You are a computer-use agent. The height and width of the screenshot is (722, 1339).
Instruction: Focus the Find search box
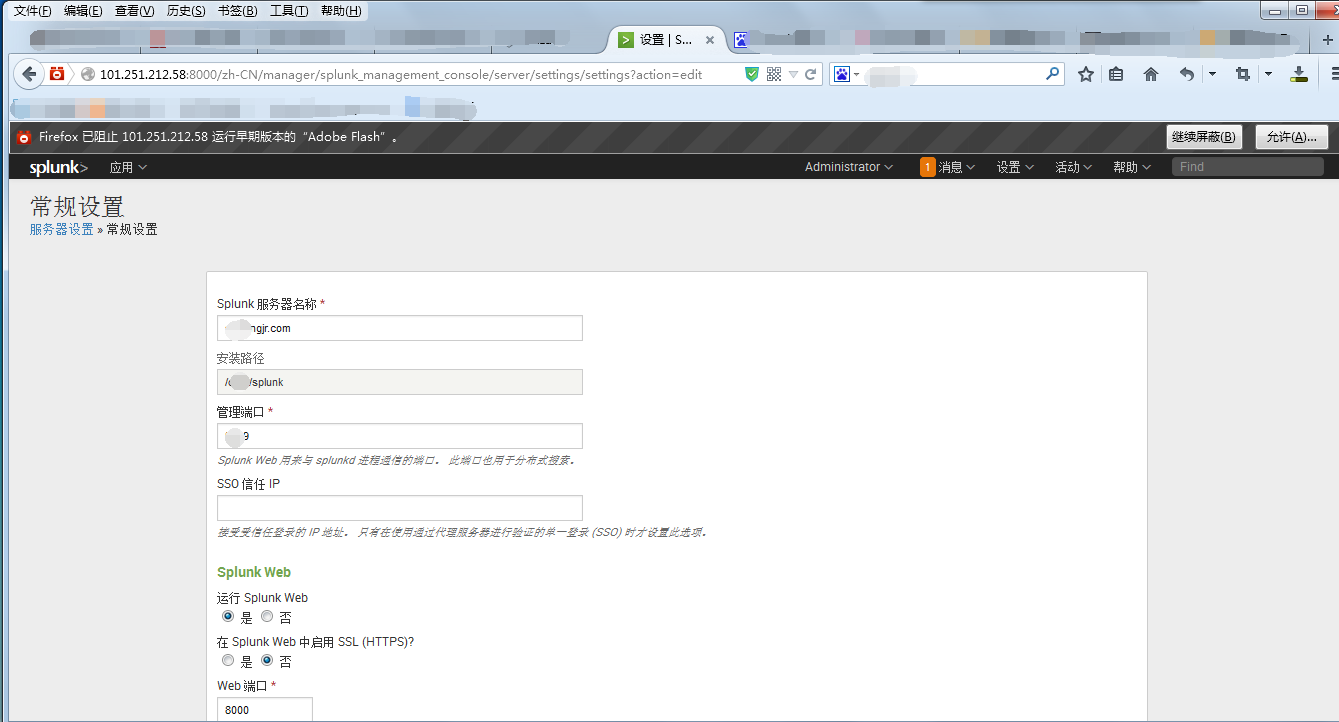(x=1248, y=167)
